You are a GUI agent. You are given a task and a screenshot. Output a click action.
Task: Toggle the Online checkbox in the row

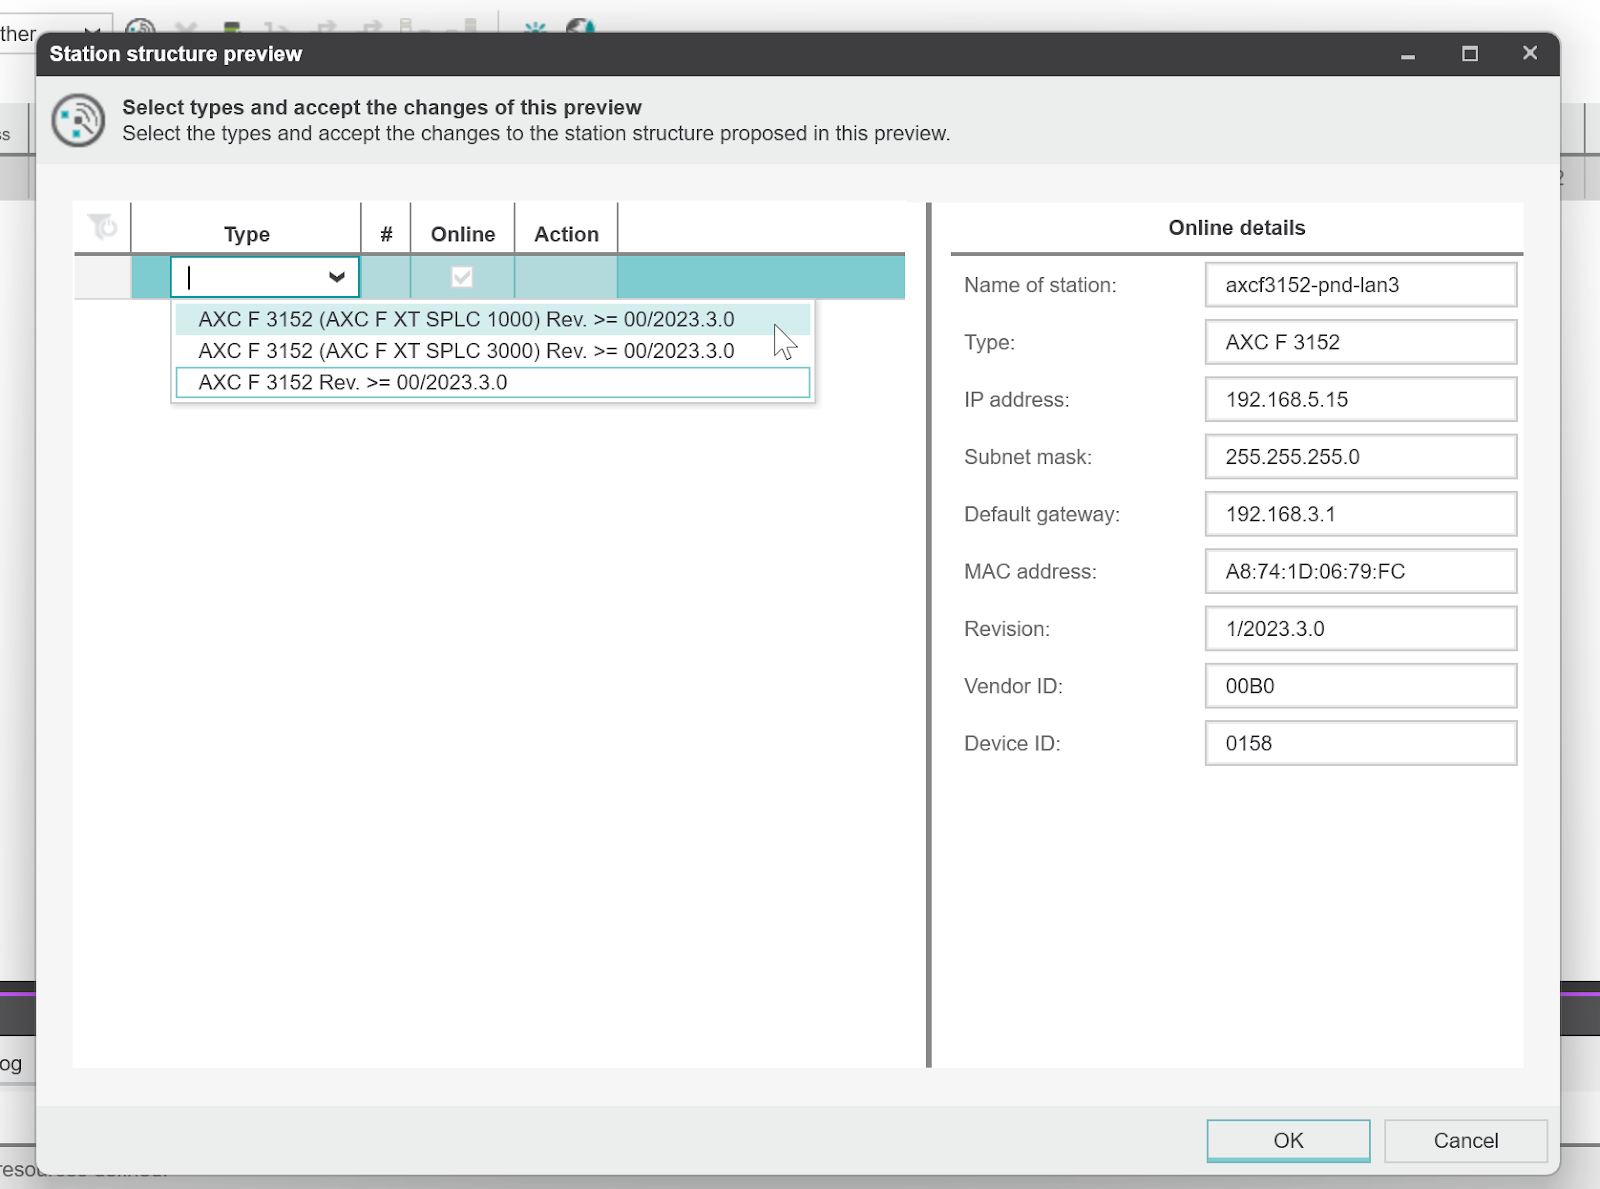click(462, 277)
